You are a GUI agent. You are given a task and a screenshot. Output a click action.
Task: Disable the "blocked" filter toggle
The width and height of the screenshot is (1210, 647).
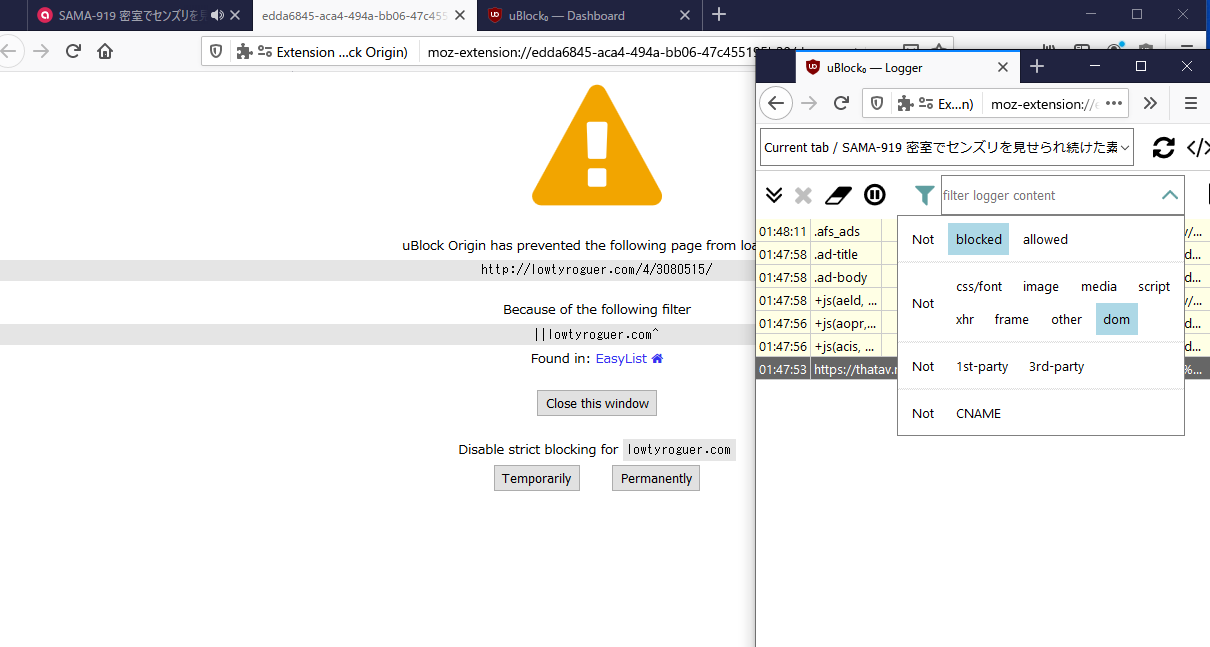point(978,239)
